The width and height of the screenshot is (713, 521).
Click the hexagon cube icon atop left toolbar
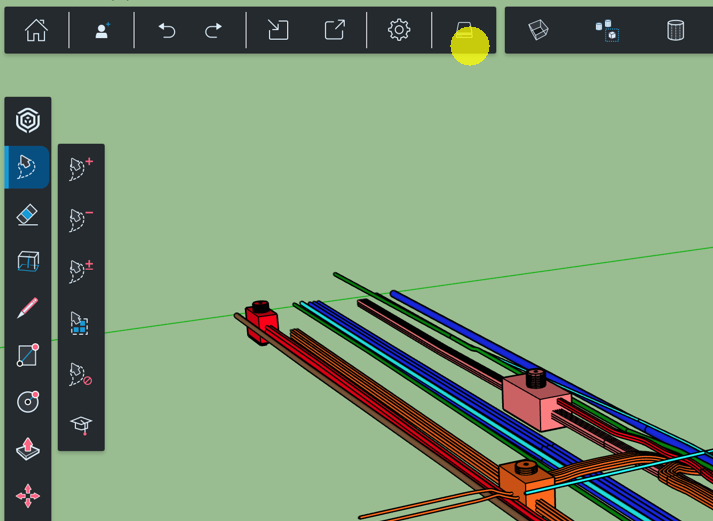[28, 121]
